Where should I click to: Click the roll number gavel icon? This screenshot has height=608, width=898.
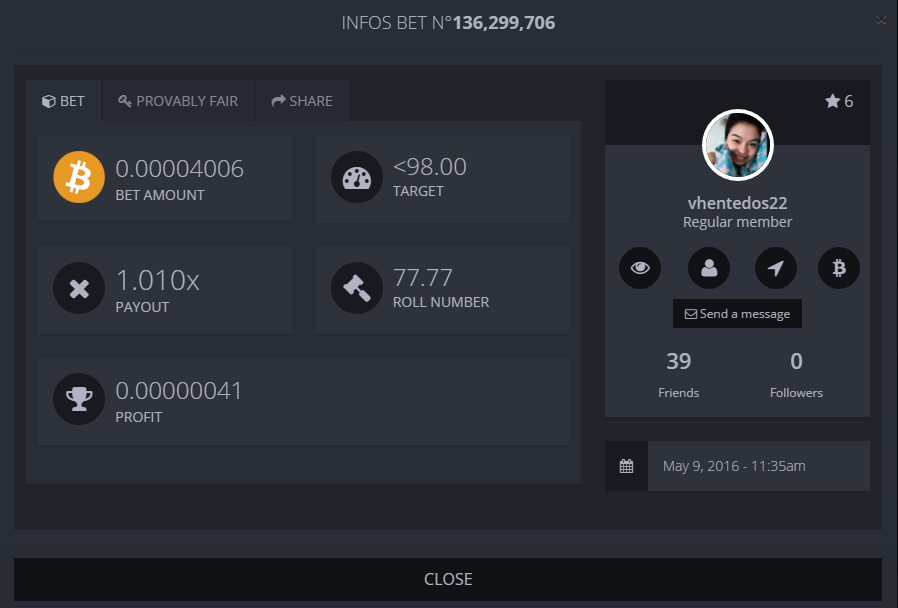point(357,288)
